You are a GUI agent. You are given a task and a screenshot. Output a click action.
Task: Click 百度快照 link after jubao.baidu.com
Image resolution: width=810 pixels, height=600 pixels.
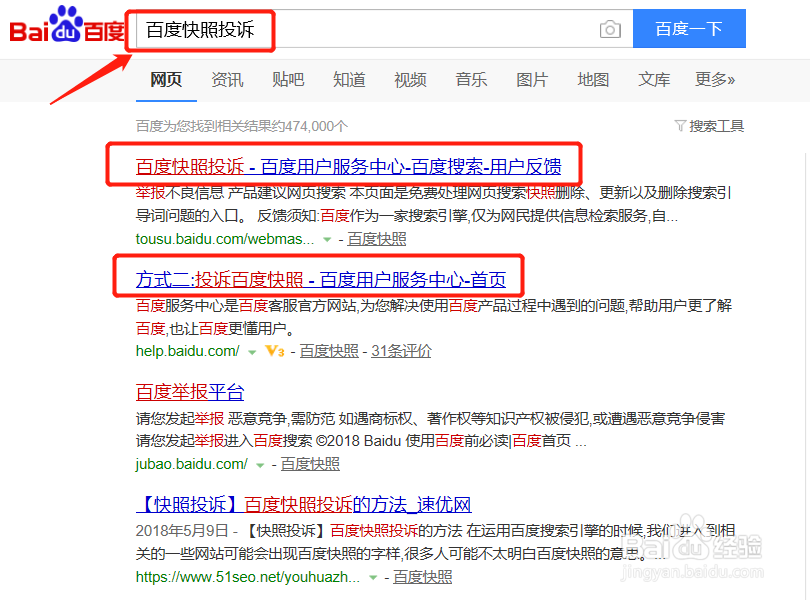click(x=310, y=464)
